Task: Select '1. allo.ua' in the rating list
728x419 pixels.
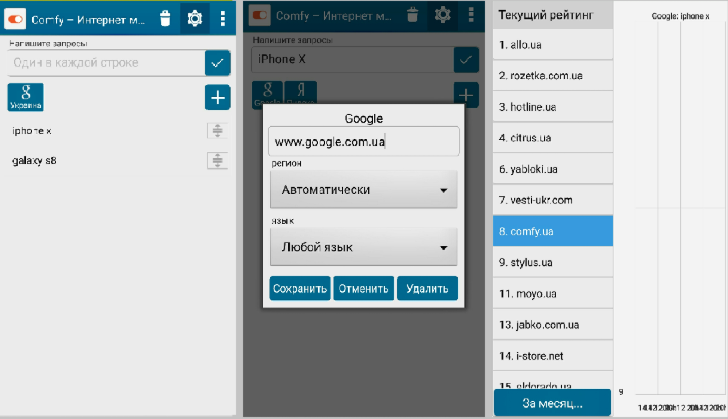Action: (x=553, y=46)
